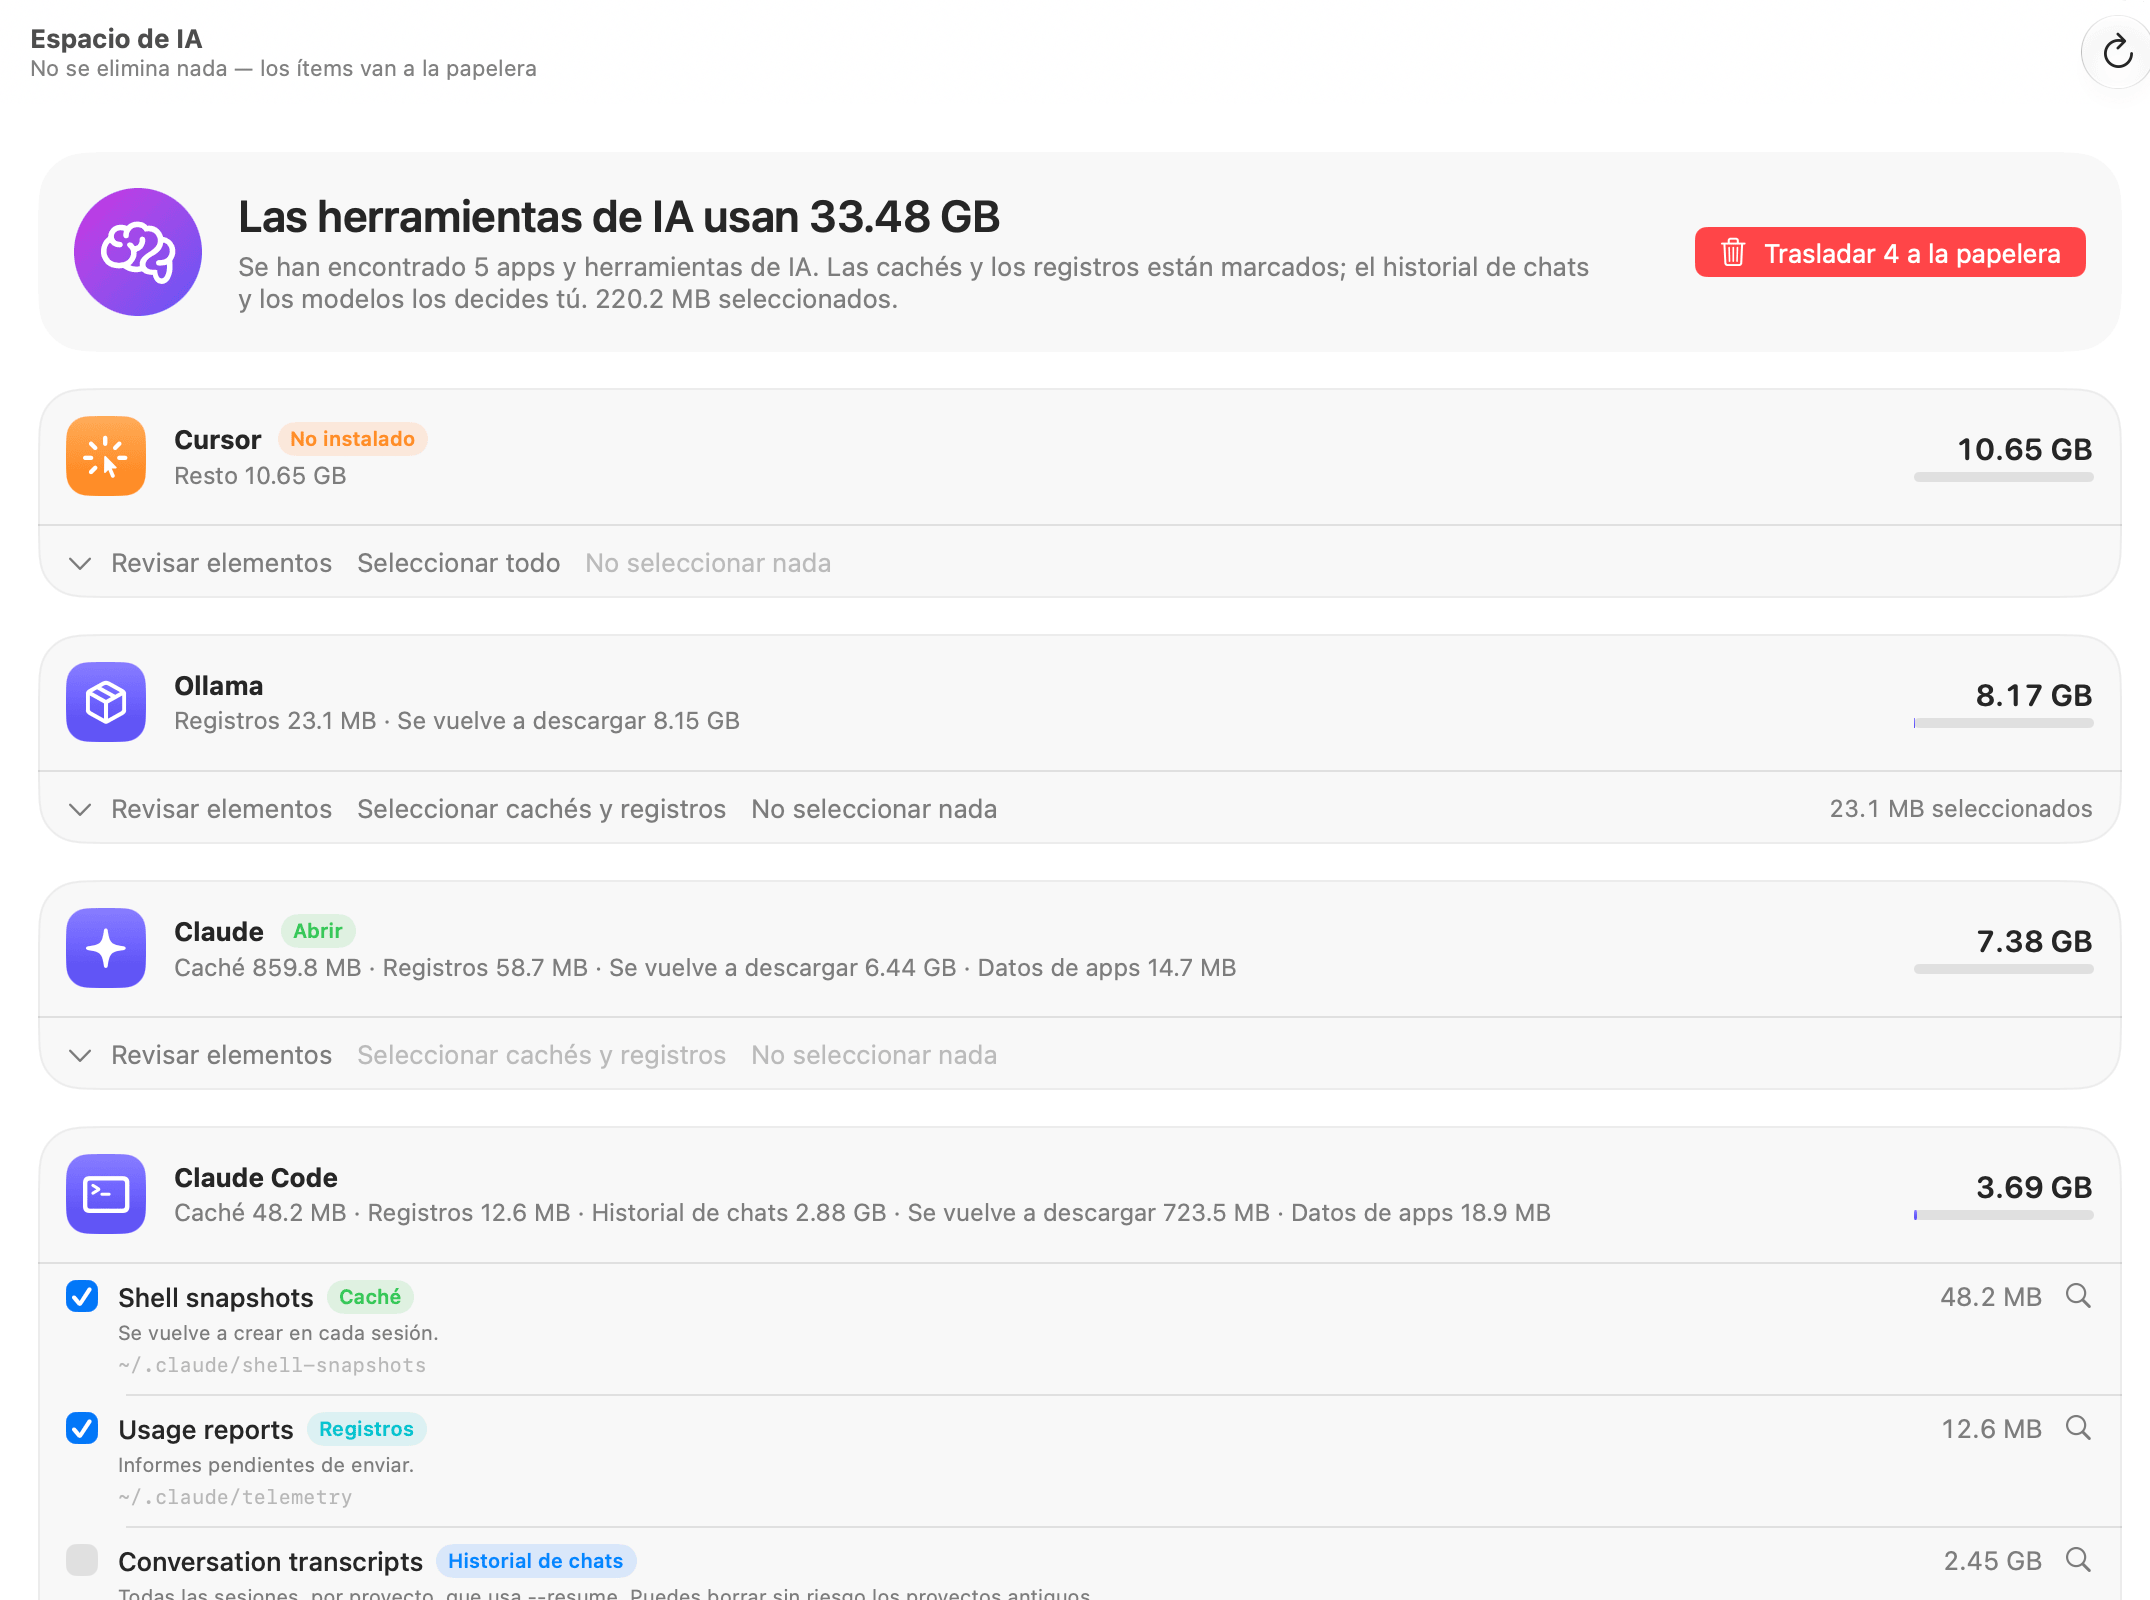The width and height of the screenshot is (2150, 1600).
Task: Click the Claude Code 3.69 GB total
Action: point(2034,1187)
